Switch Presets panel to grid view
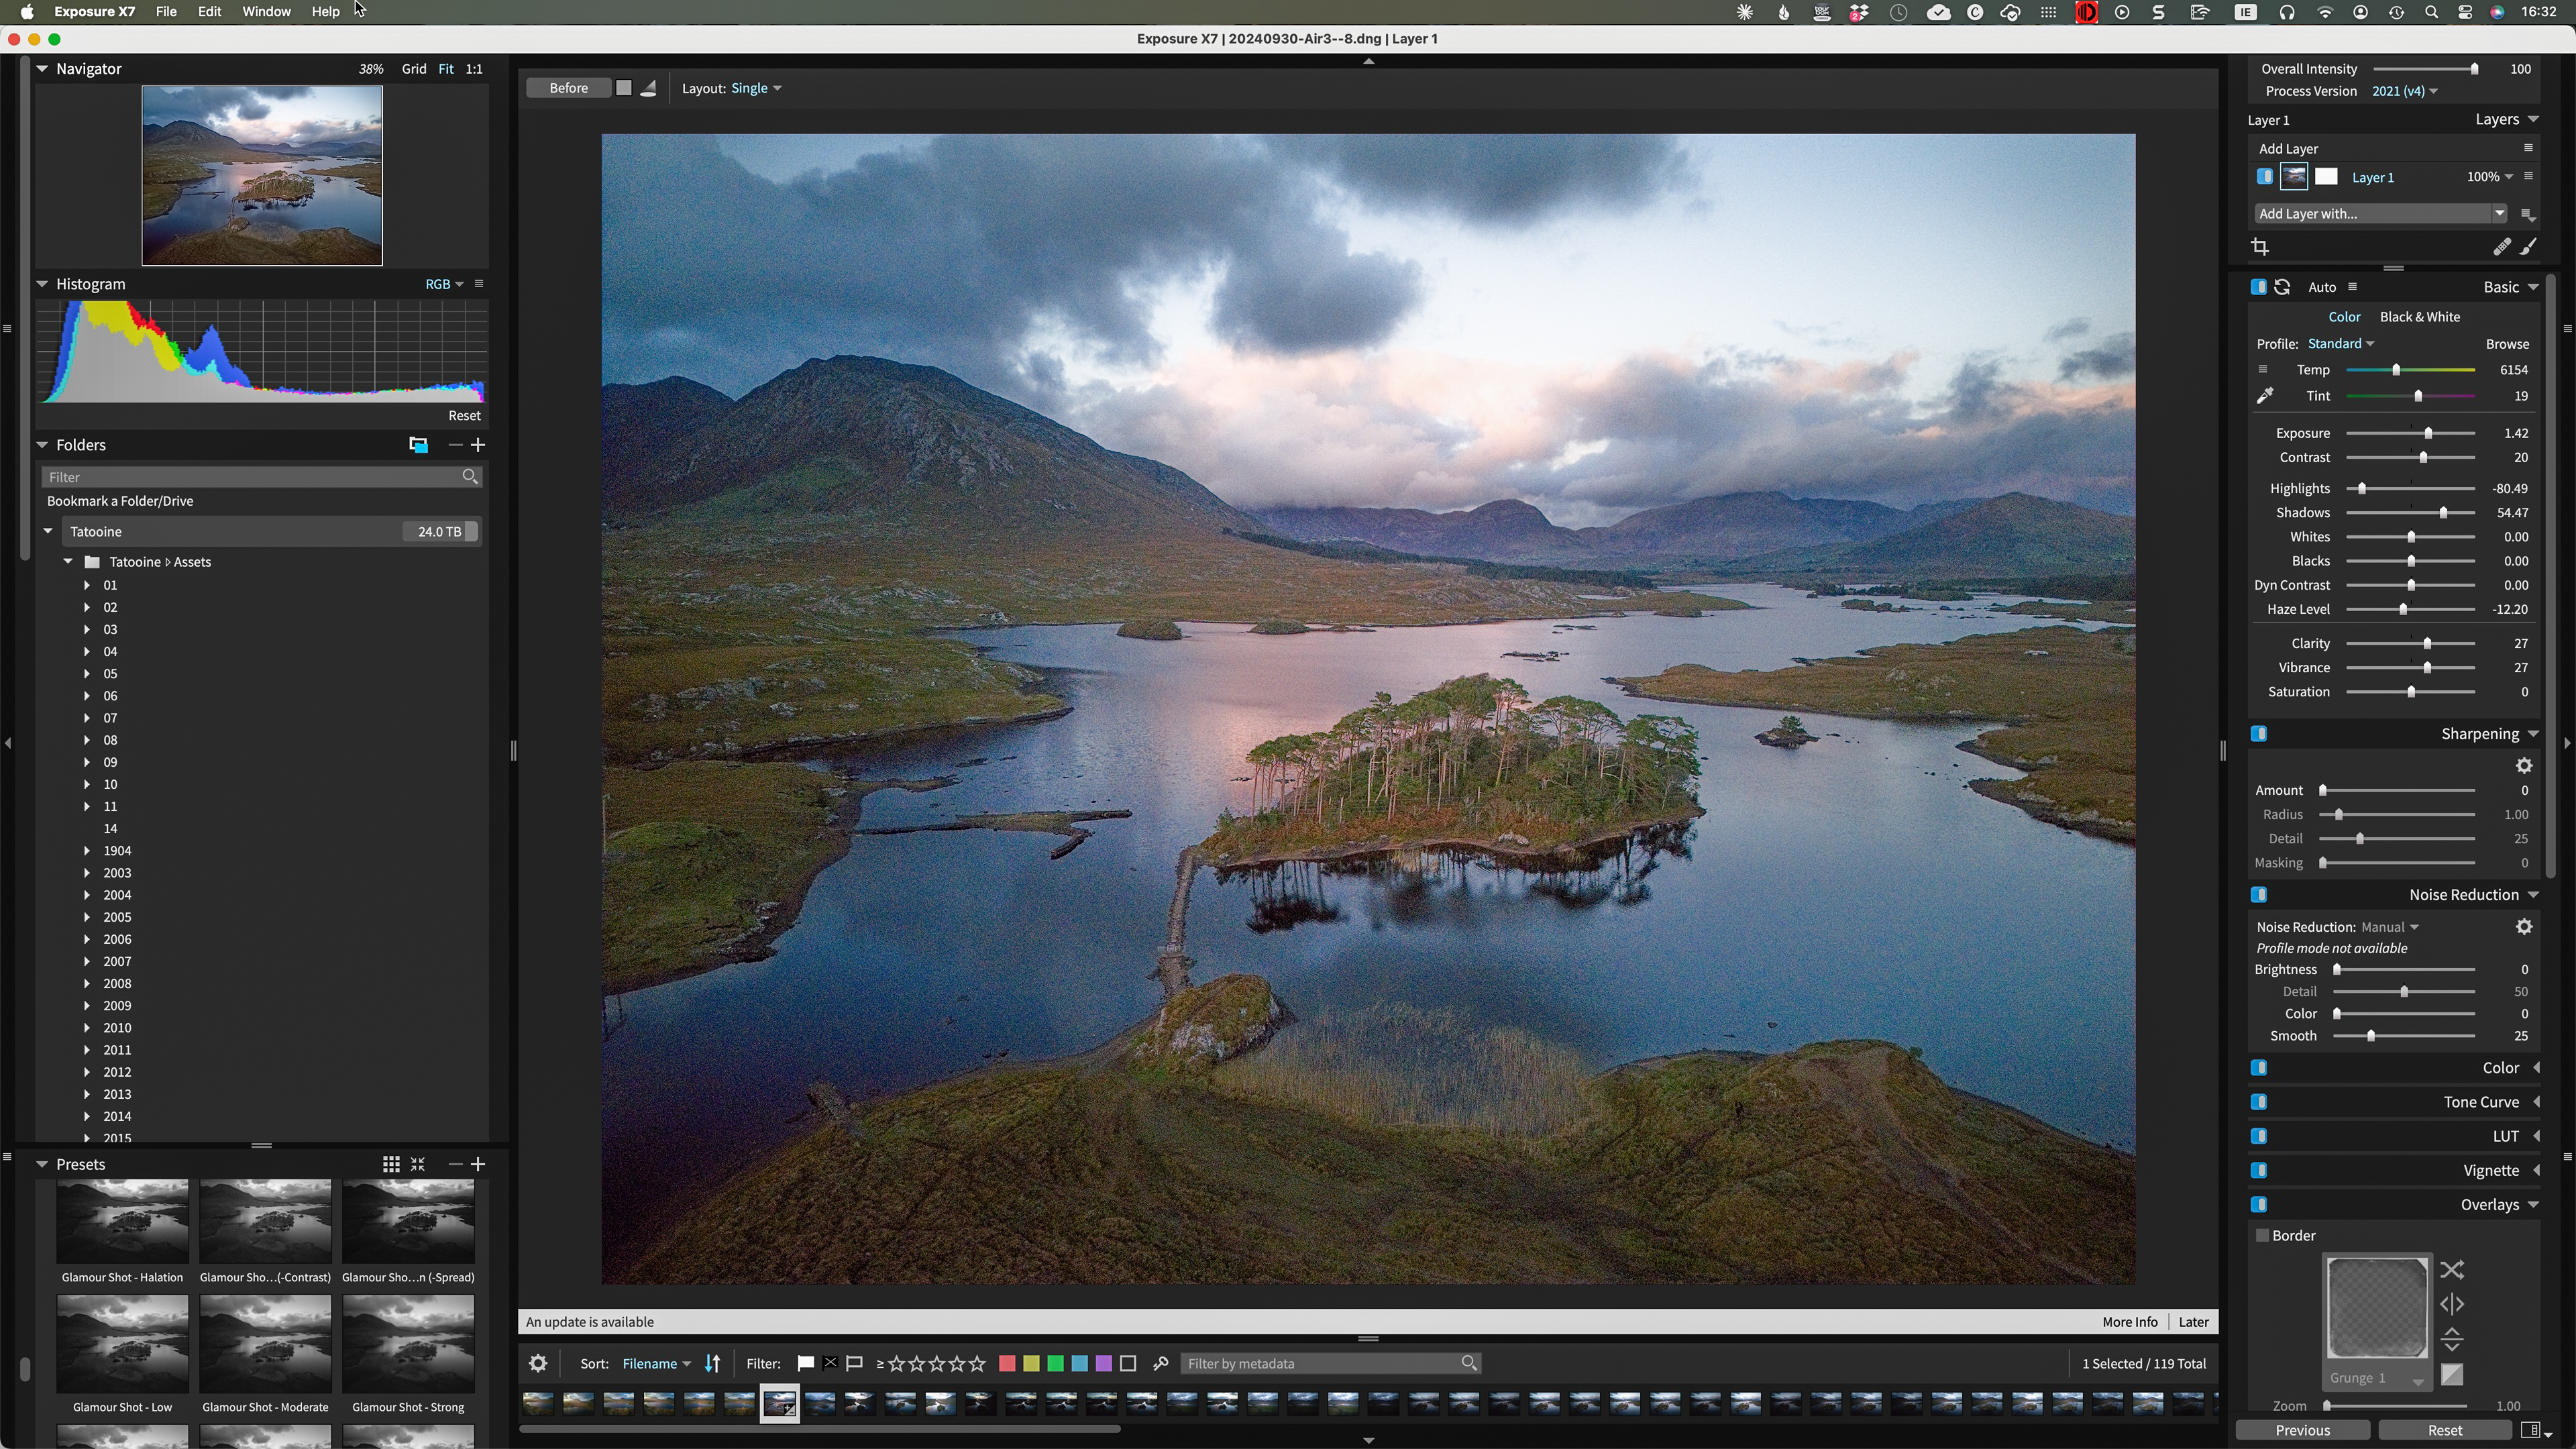2576x1449 pixels. pyautogui.click(x=391, y=1164)
